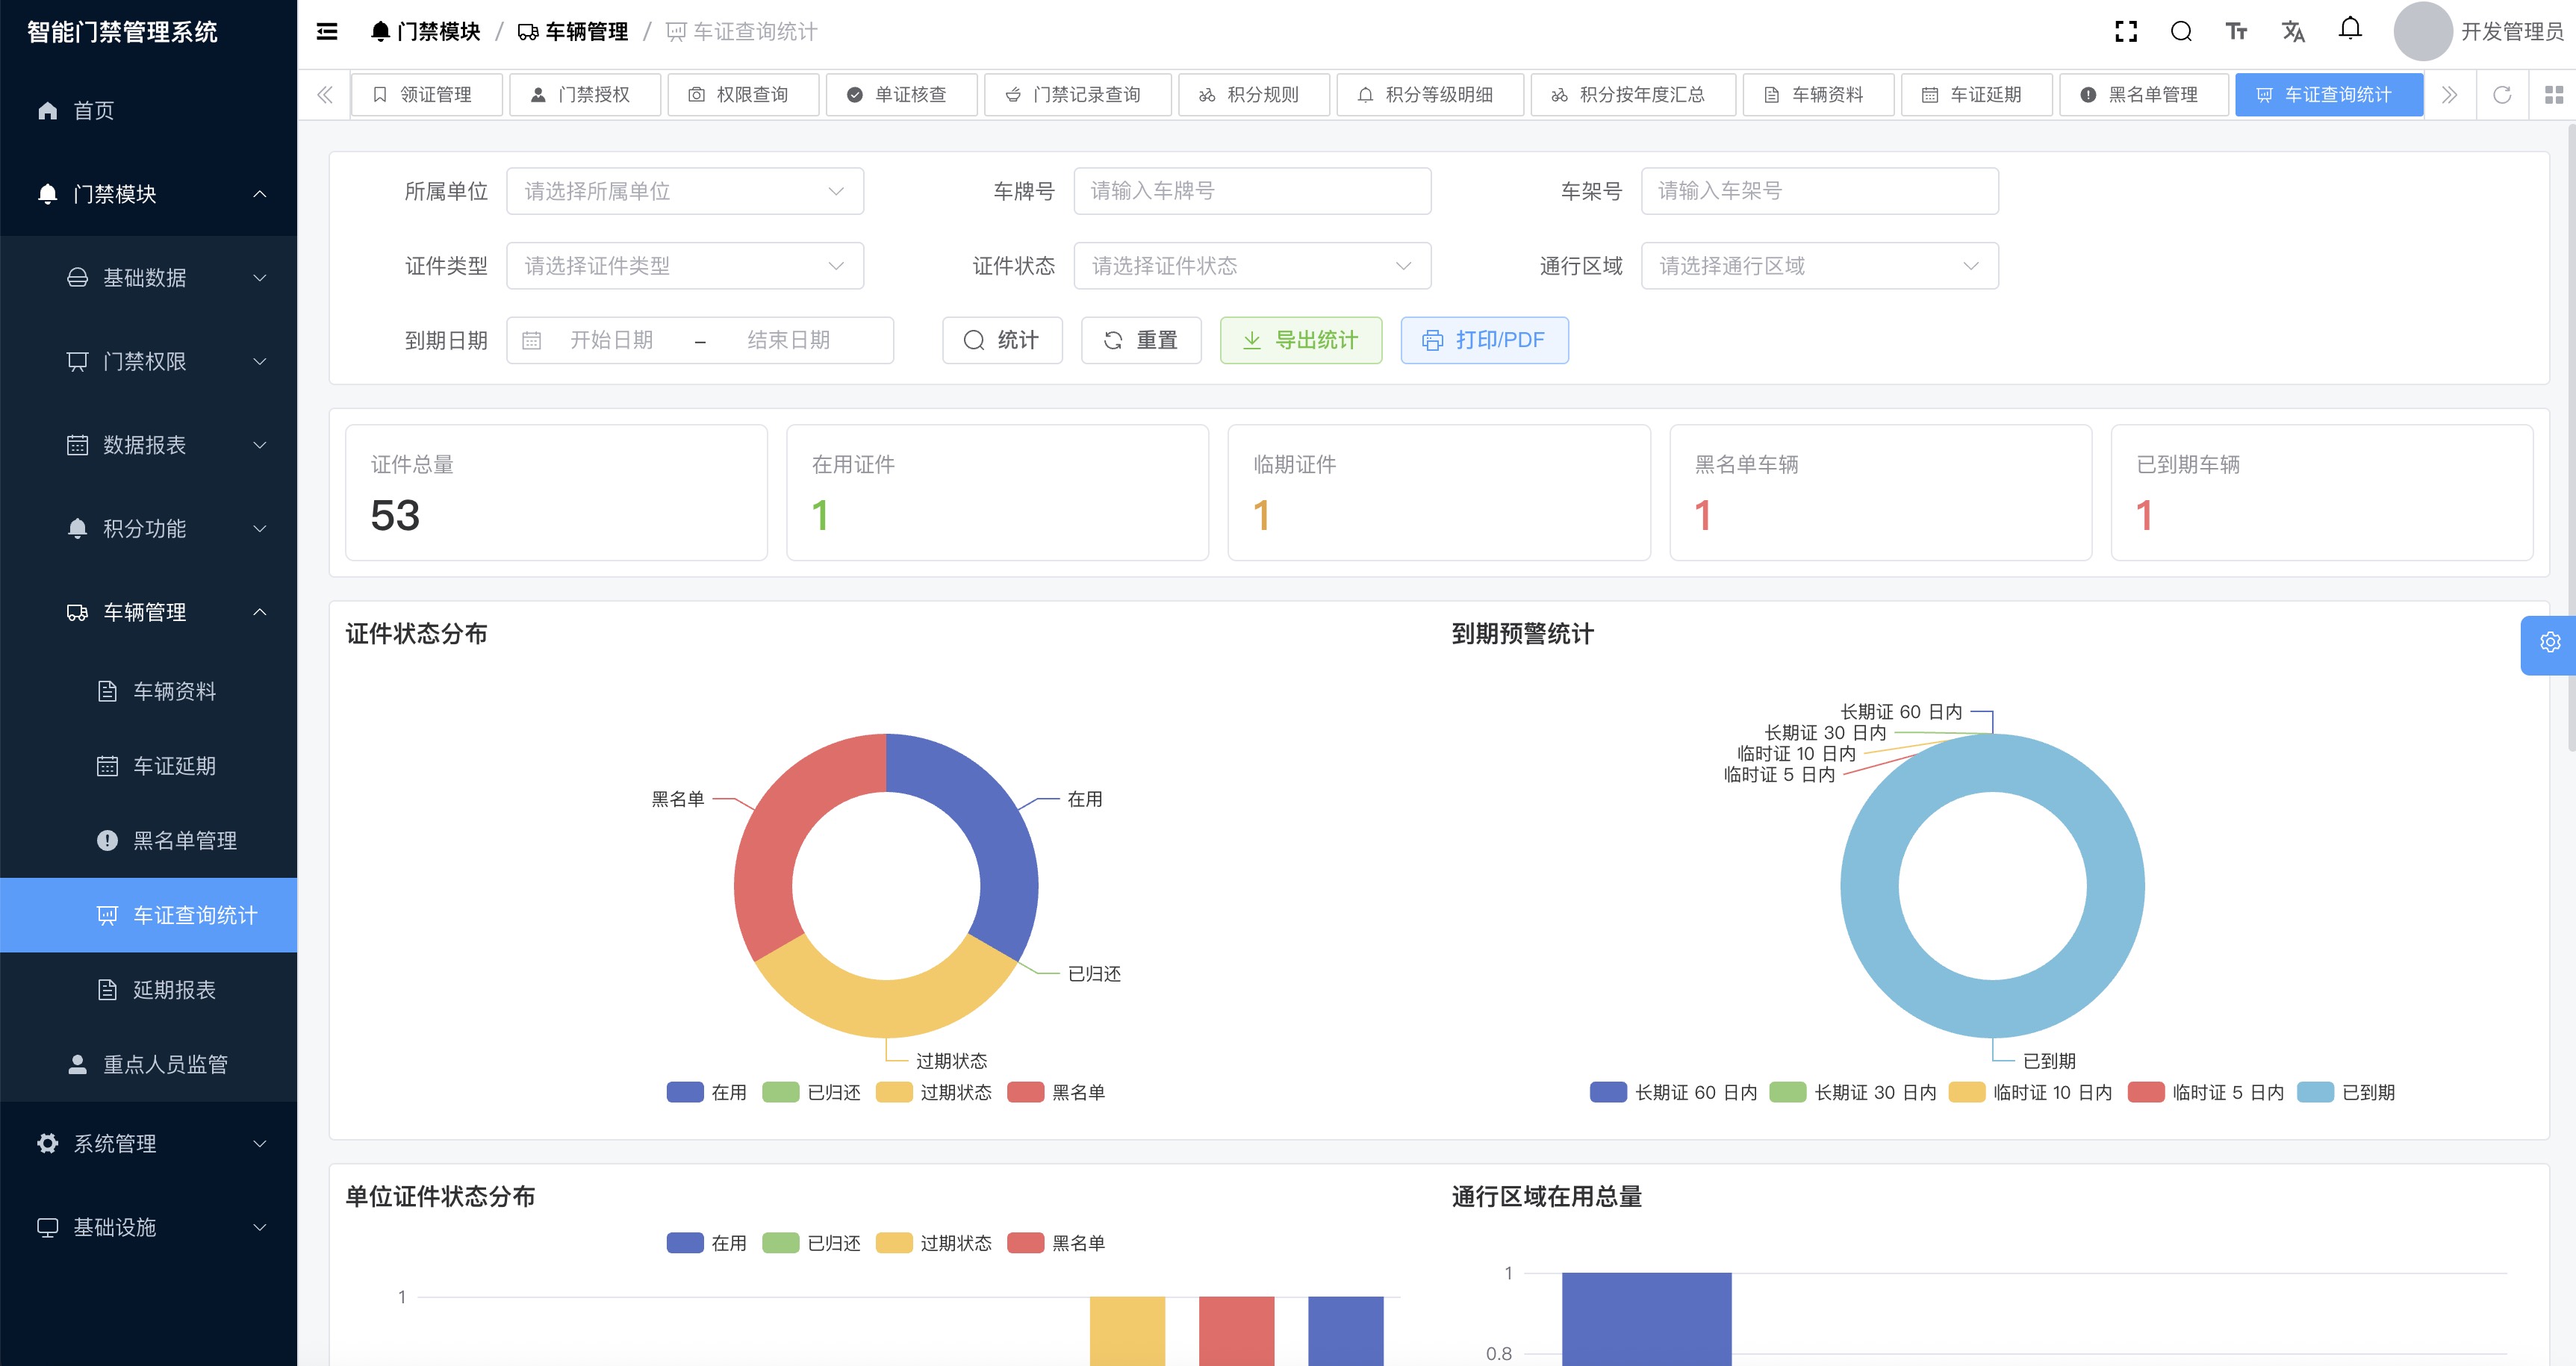The width and height of the screenshot is (2576, 1366).
Task: Switch to the 车证延期 tab
Action: pyautogui.click(x=1977, y=95)
